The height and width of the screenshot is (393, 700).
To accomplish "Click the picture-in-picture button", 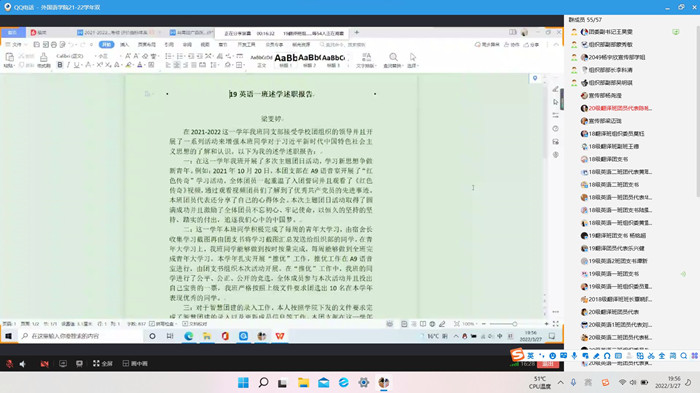I will tap(135, 364).
